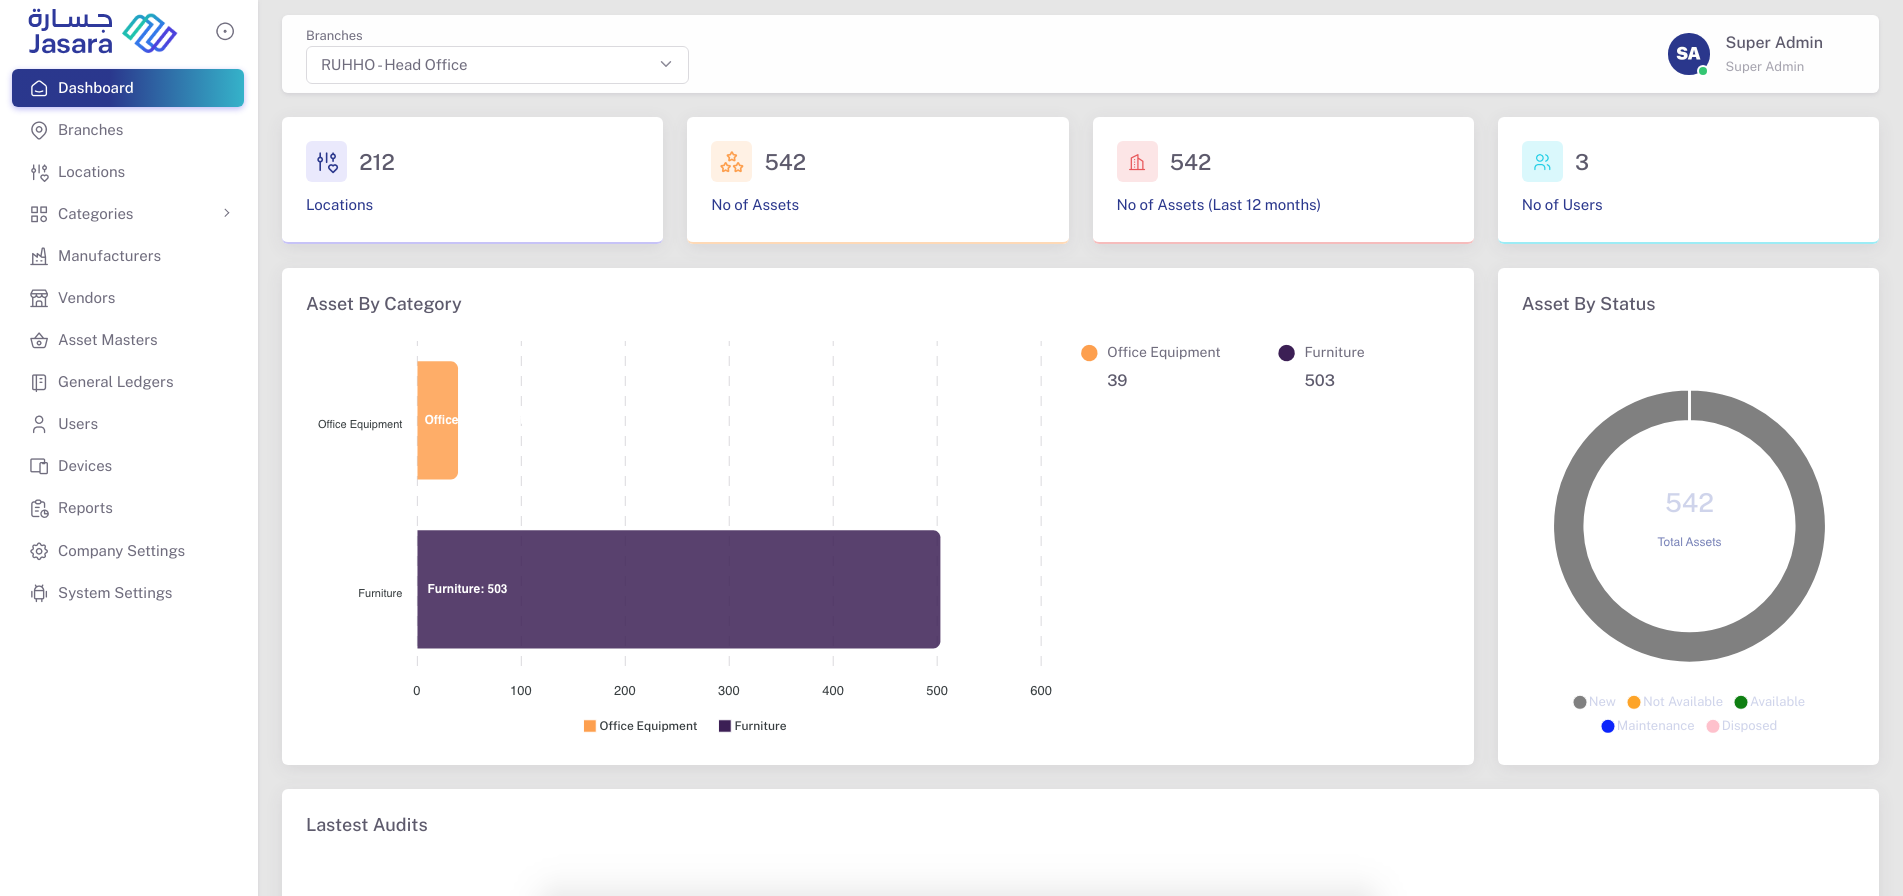
Task: Click the No of Assets boxes icon
Action: pos(731,162)
